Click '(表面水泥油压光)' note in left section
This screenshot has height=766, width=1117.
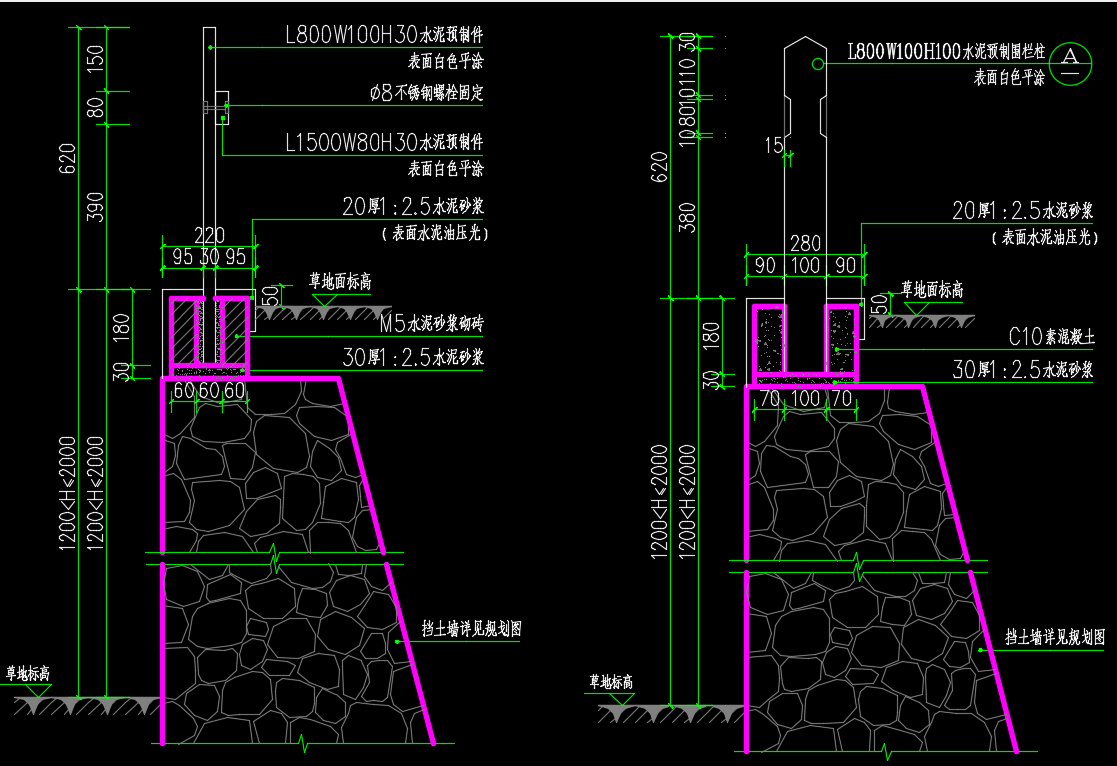point(435,233)
